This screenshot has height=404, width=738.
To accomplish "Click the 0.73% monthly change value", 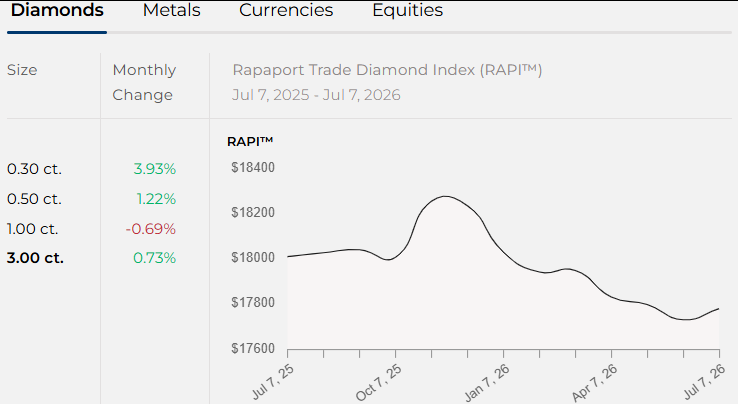I will point(154,258).
